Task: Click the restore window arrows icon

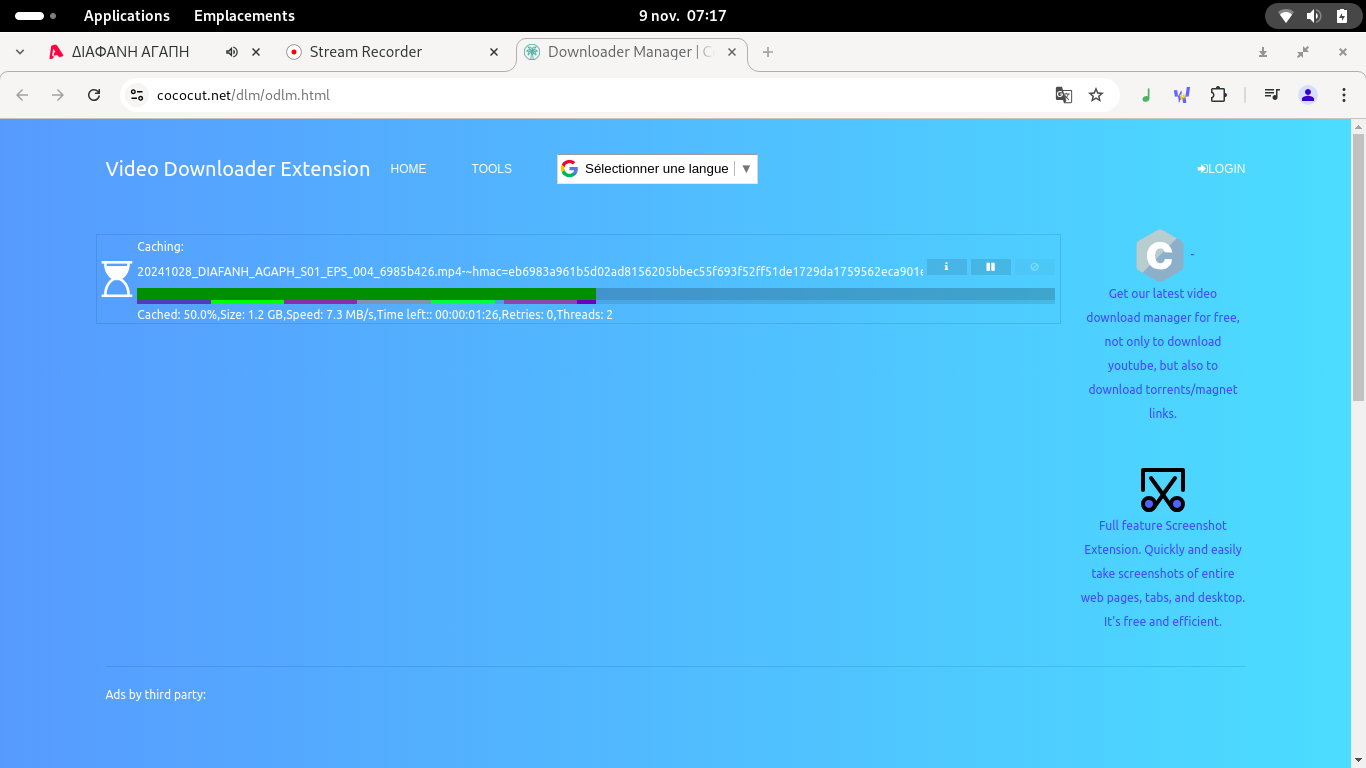Action: (x=1303, y=52)
